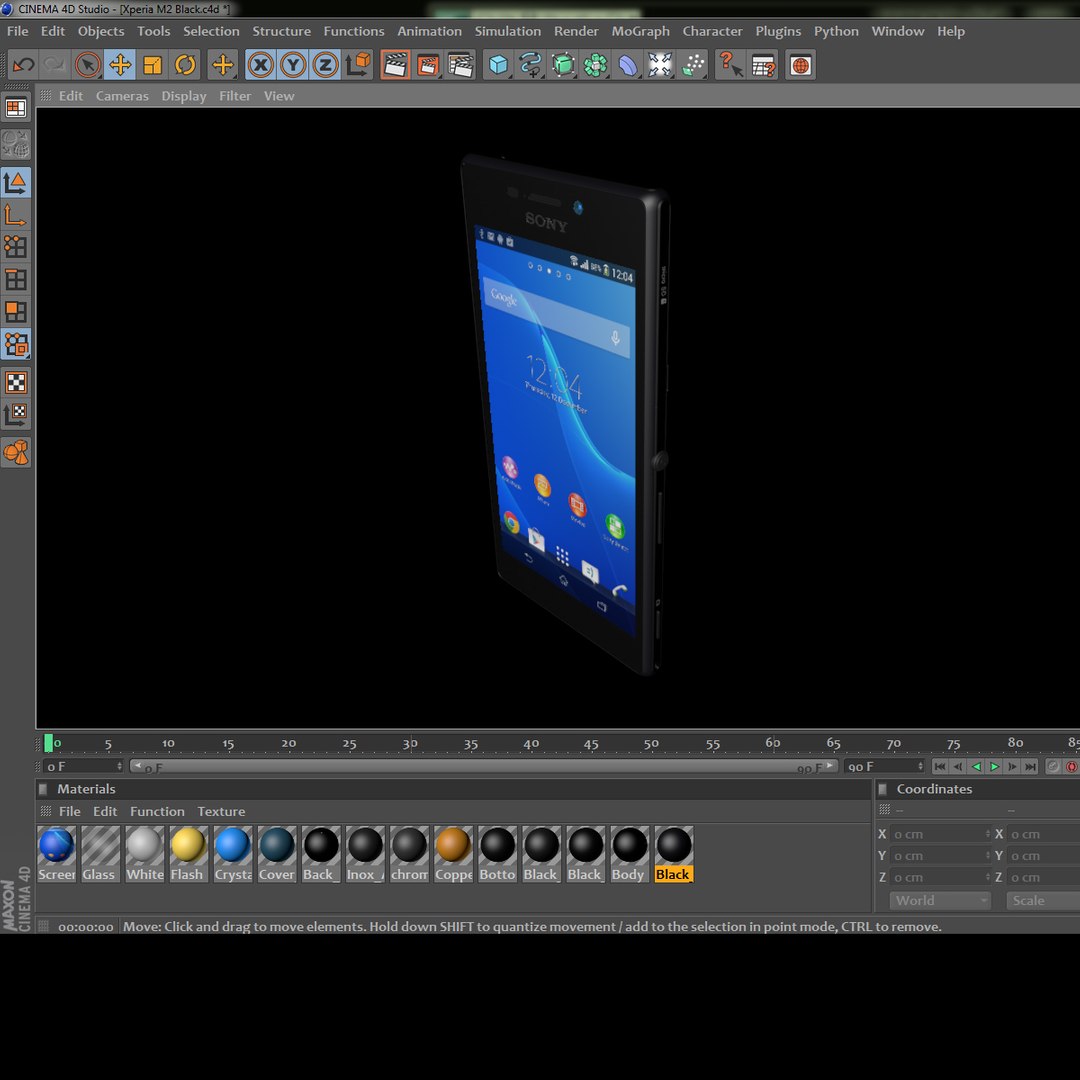The image size is (1080, 1080).
Task: Enable Model mode in left sidebar
Action: coord(16,183)
